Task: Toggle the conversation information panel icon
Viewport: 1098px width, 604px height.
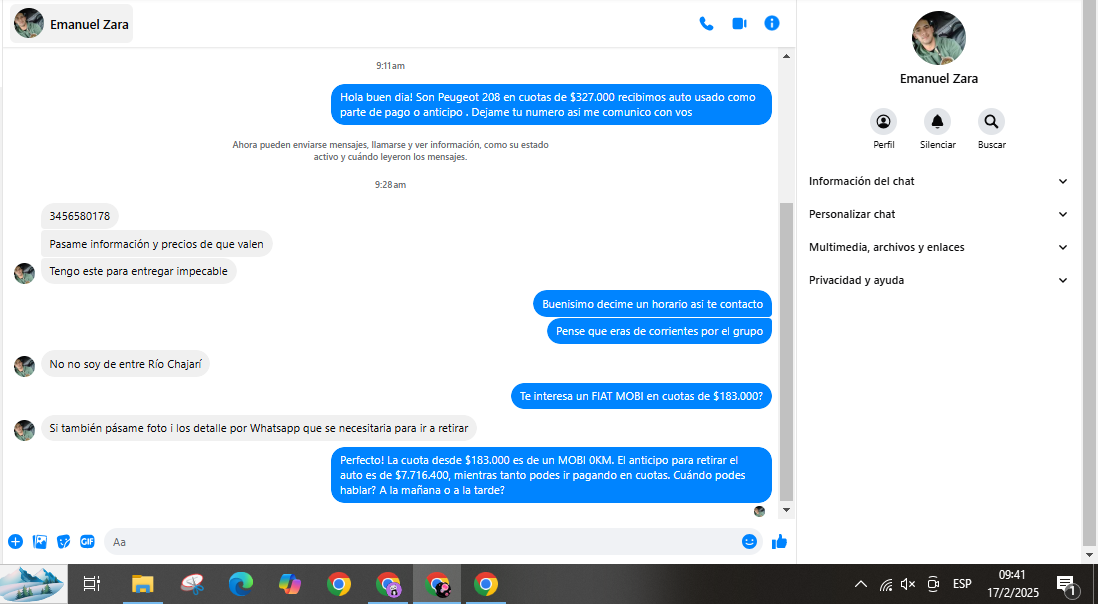Action: pyautogui.click(x=772, y=23)
